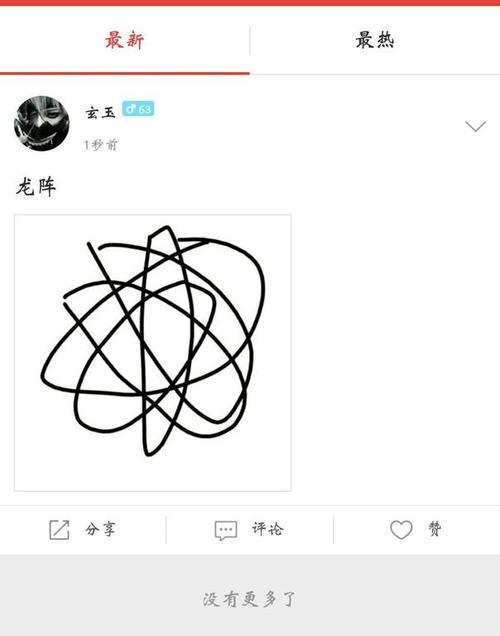This screenshot has height=636, width=500.
Task: Open the post text 龙阵
Action: 36,187
